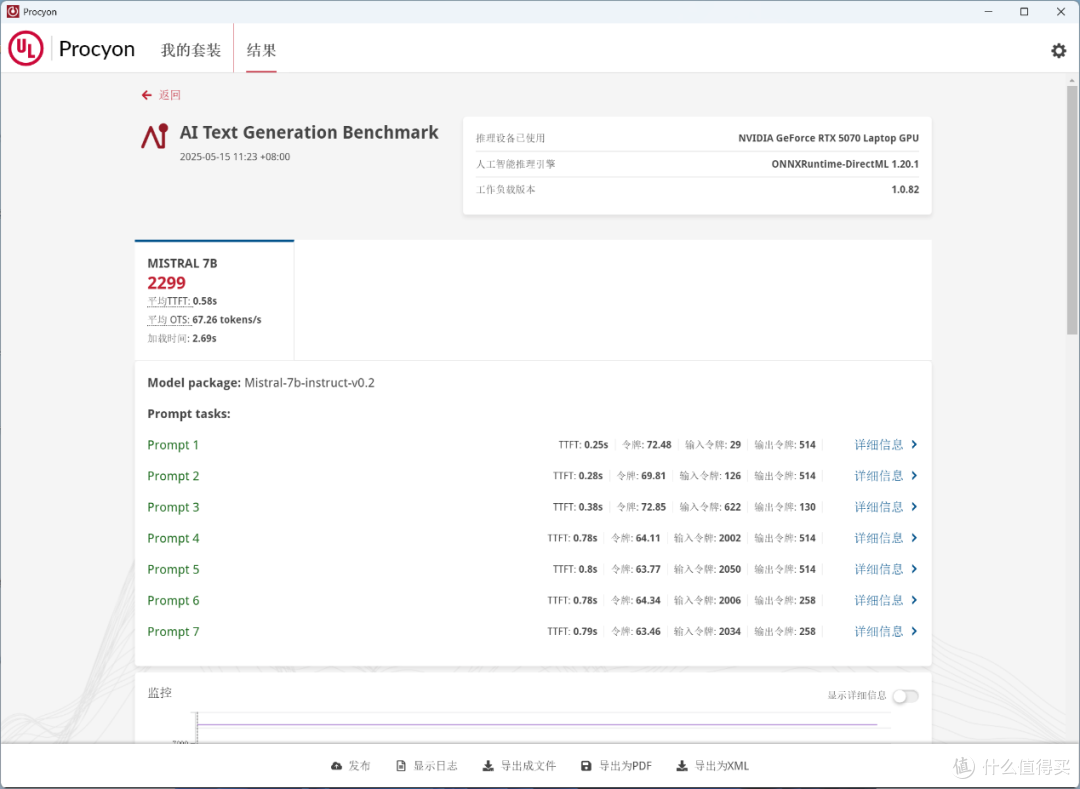
Task: Click the Procyon application name text
Action: point(96,49)
